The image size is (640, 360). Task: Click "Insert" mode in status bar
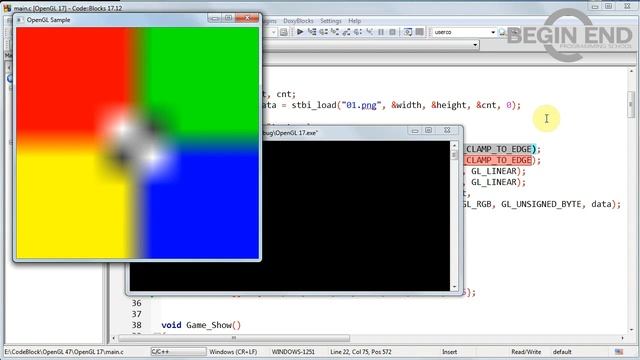(449, 351)
